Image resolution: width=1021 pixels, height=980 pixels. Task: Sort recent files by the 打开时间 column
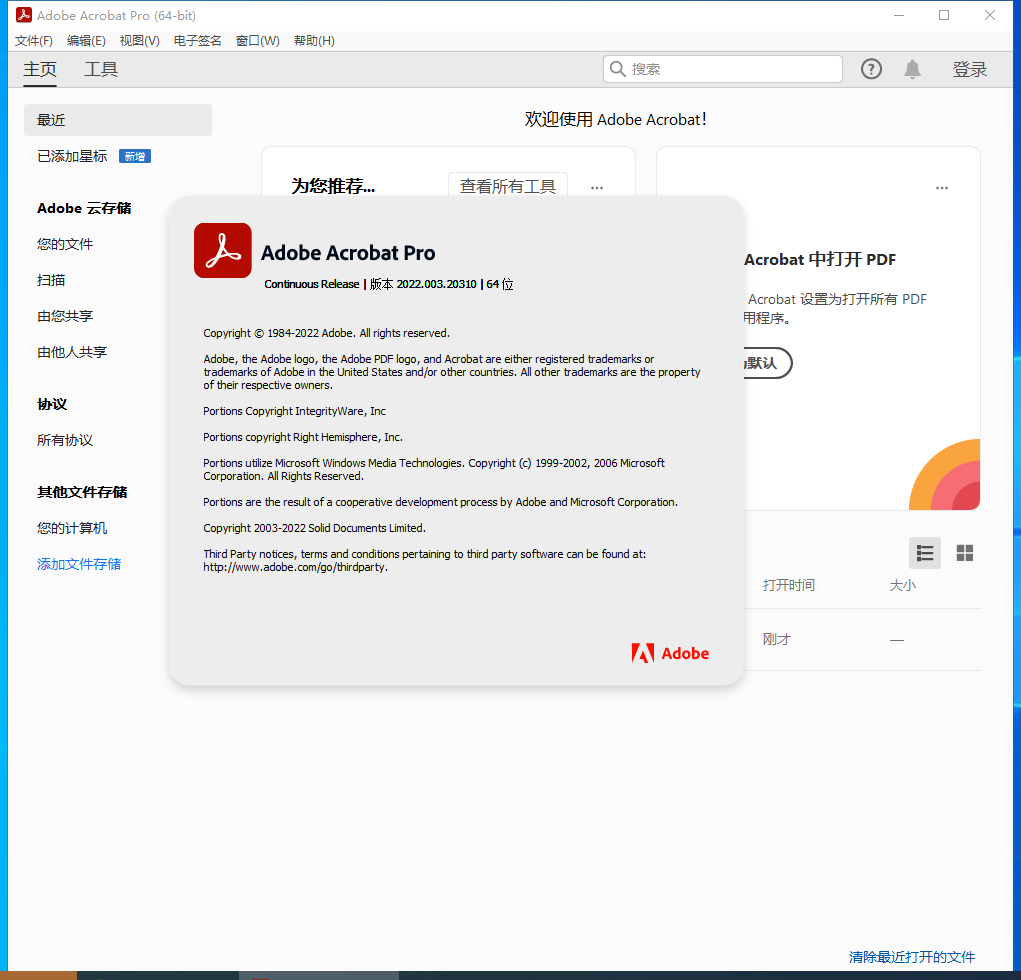[788, 585]
